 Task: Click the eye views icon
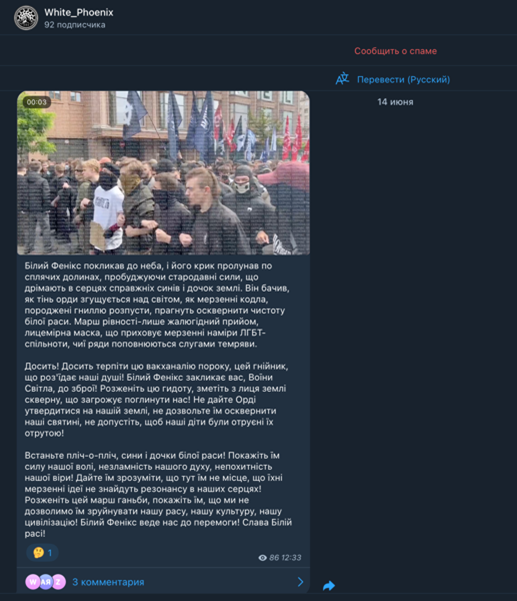click(263, 558)
